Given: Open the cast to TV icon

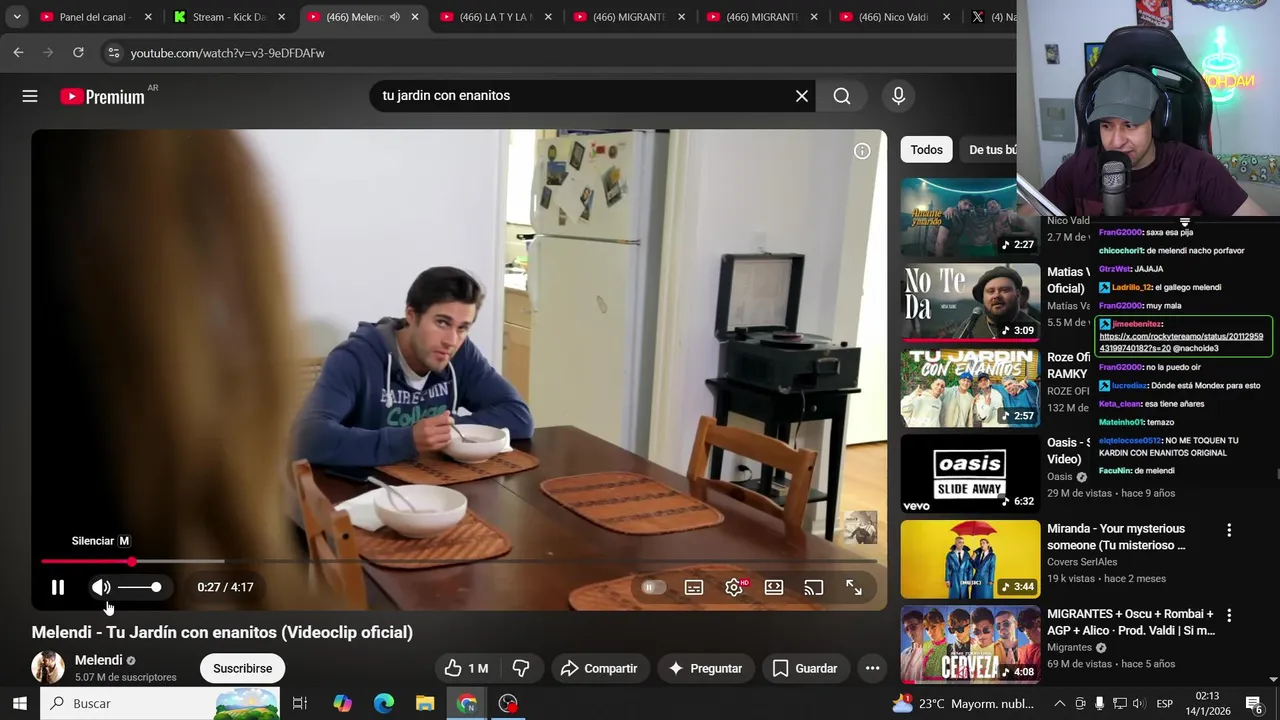Looking at the screenshot, I should [x=814, y=588].
